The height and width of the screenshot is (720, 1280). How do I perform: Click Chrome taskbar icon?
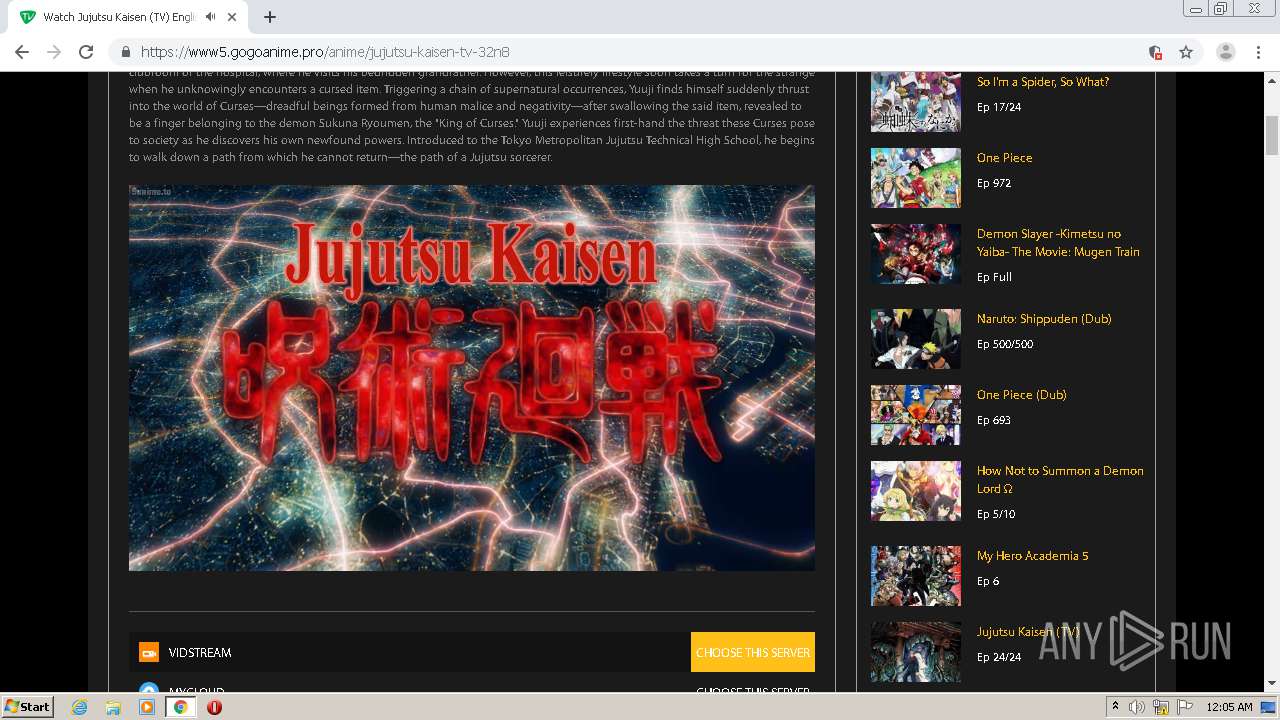[180, 707]
